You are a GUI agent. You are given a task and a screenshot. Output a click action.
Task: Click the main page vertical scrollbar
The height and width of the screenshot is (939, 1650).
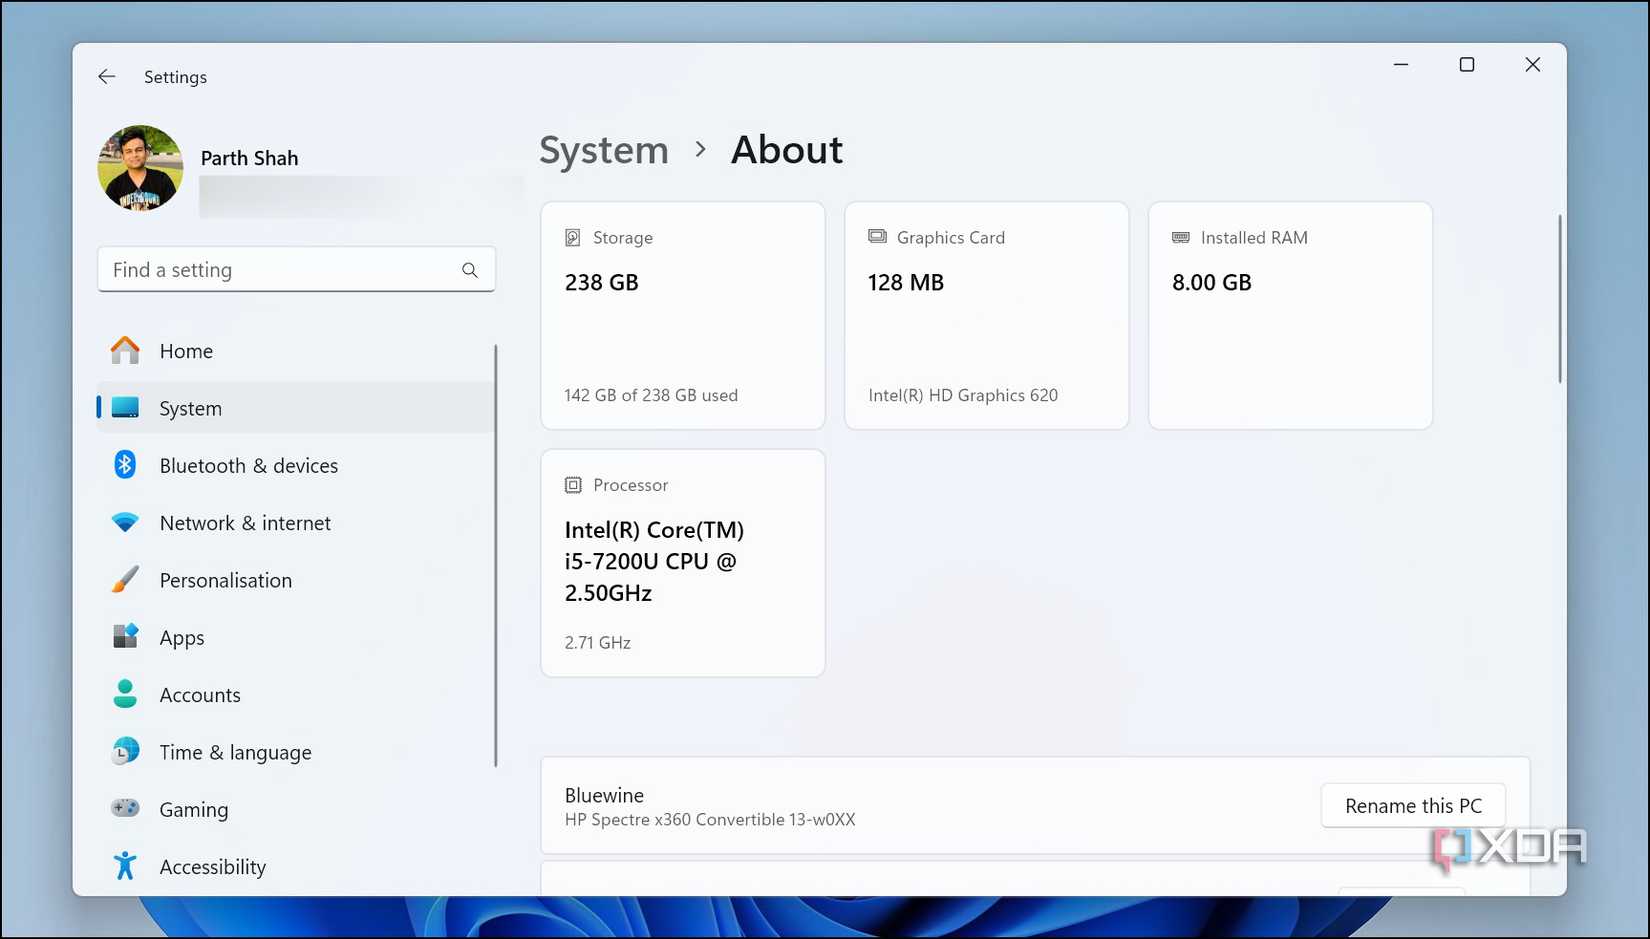1559,298
